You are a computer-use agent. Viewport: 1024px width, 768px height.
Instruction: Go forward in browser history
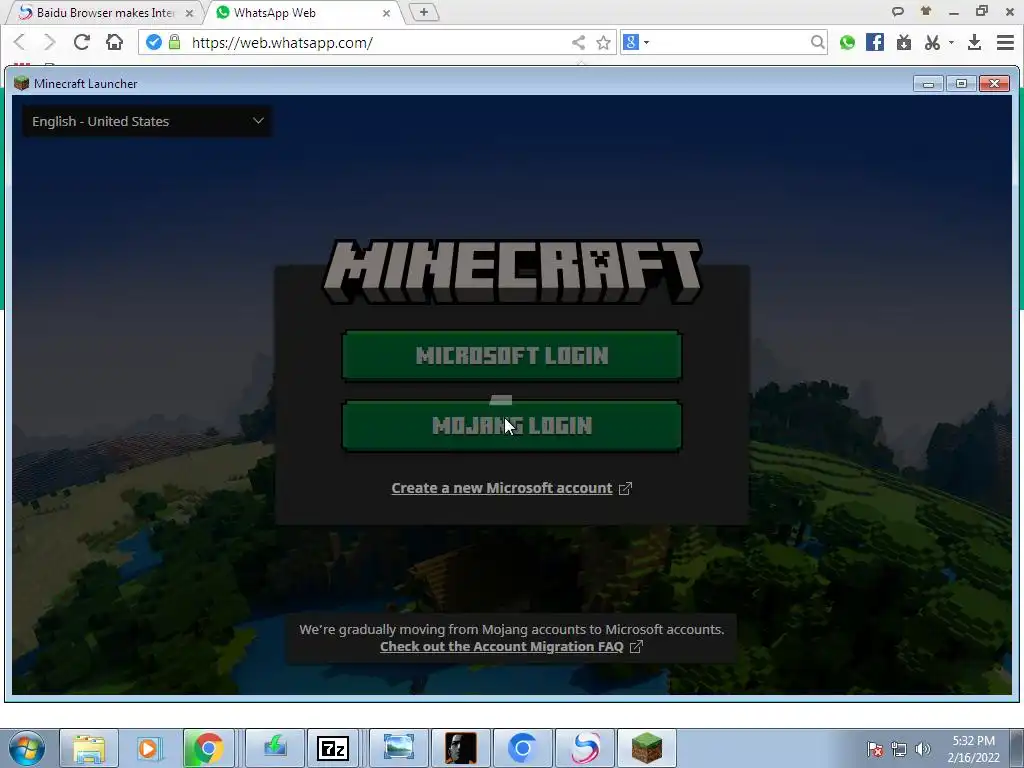click(x=50, y=42)
